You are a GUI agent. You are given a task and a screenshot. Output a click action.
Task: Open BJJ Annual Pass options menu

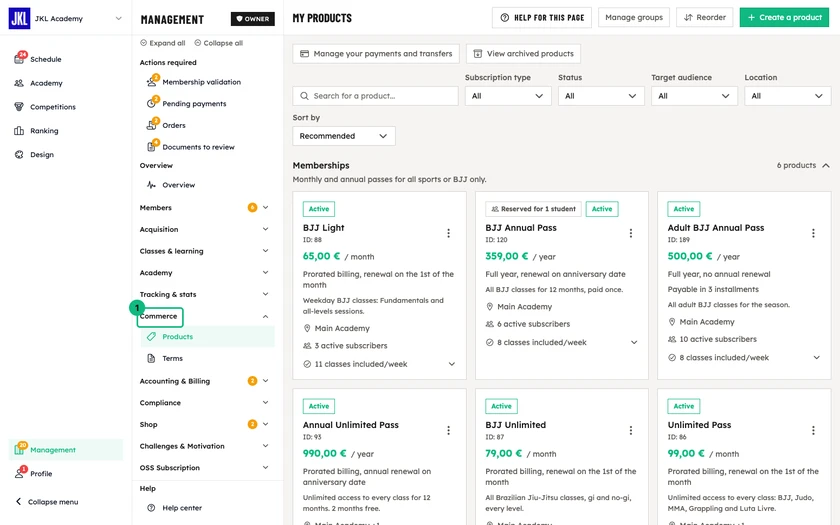(631, 233)
